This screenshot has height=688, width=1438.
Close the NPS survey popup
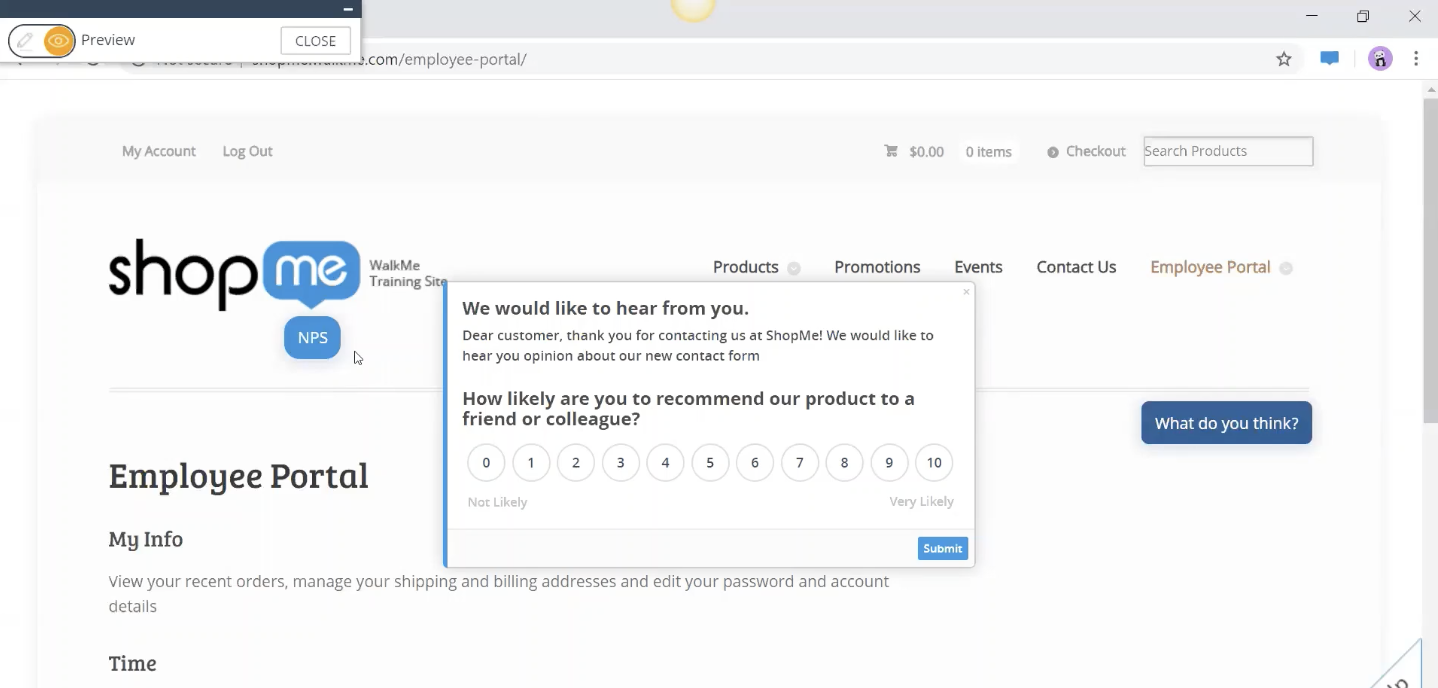click(x=966, y=292)
